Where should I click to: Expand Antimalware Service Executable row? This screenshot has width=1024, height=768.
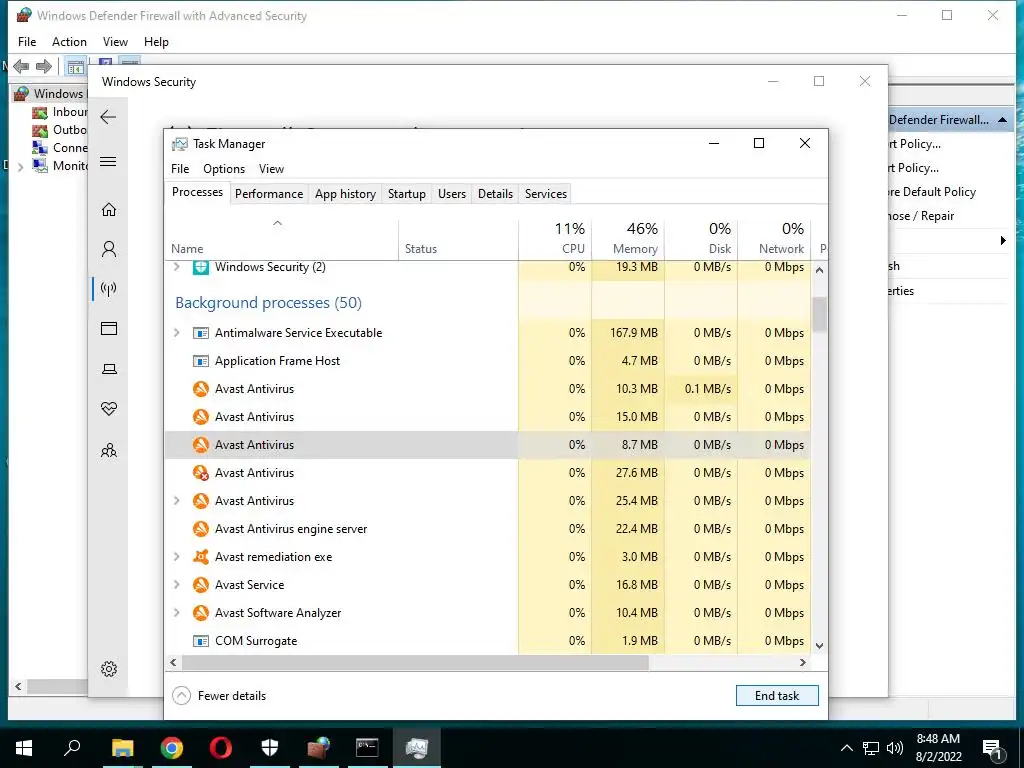[176, 332]
